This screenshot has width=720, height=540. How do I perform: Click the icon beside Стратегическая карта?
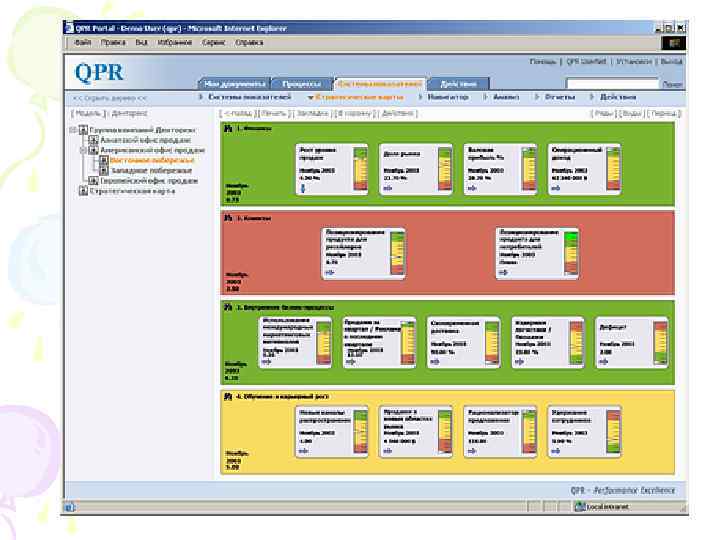pos(83,191)
